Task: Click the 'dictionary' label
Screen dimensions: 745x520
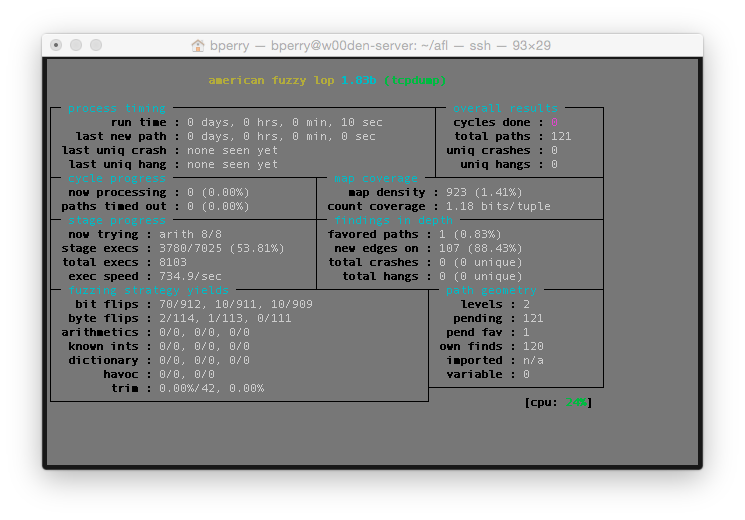Action: coord(103,360)
